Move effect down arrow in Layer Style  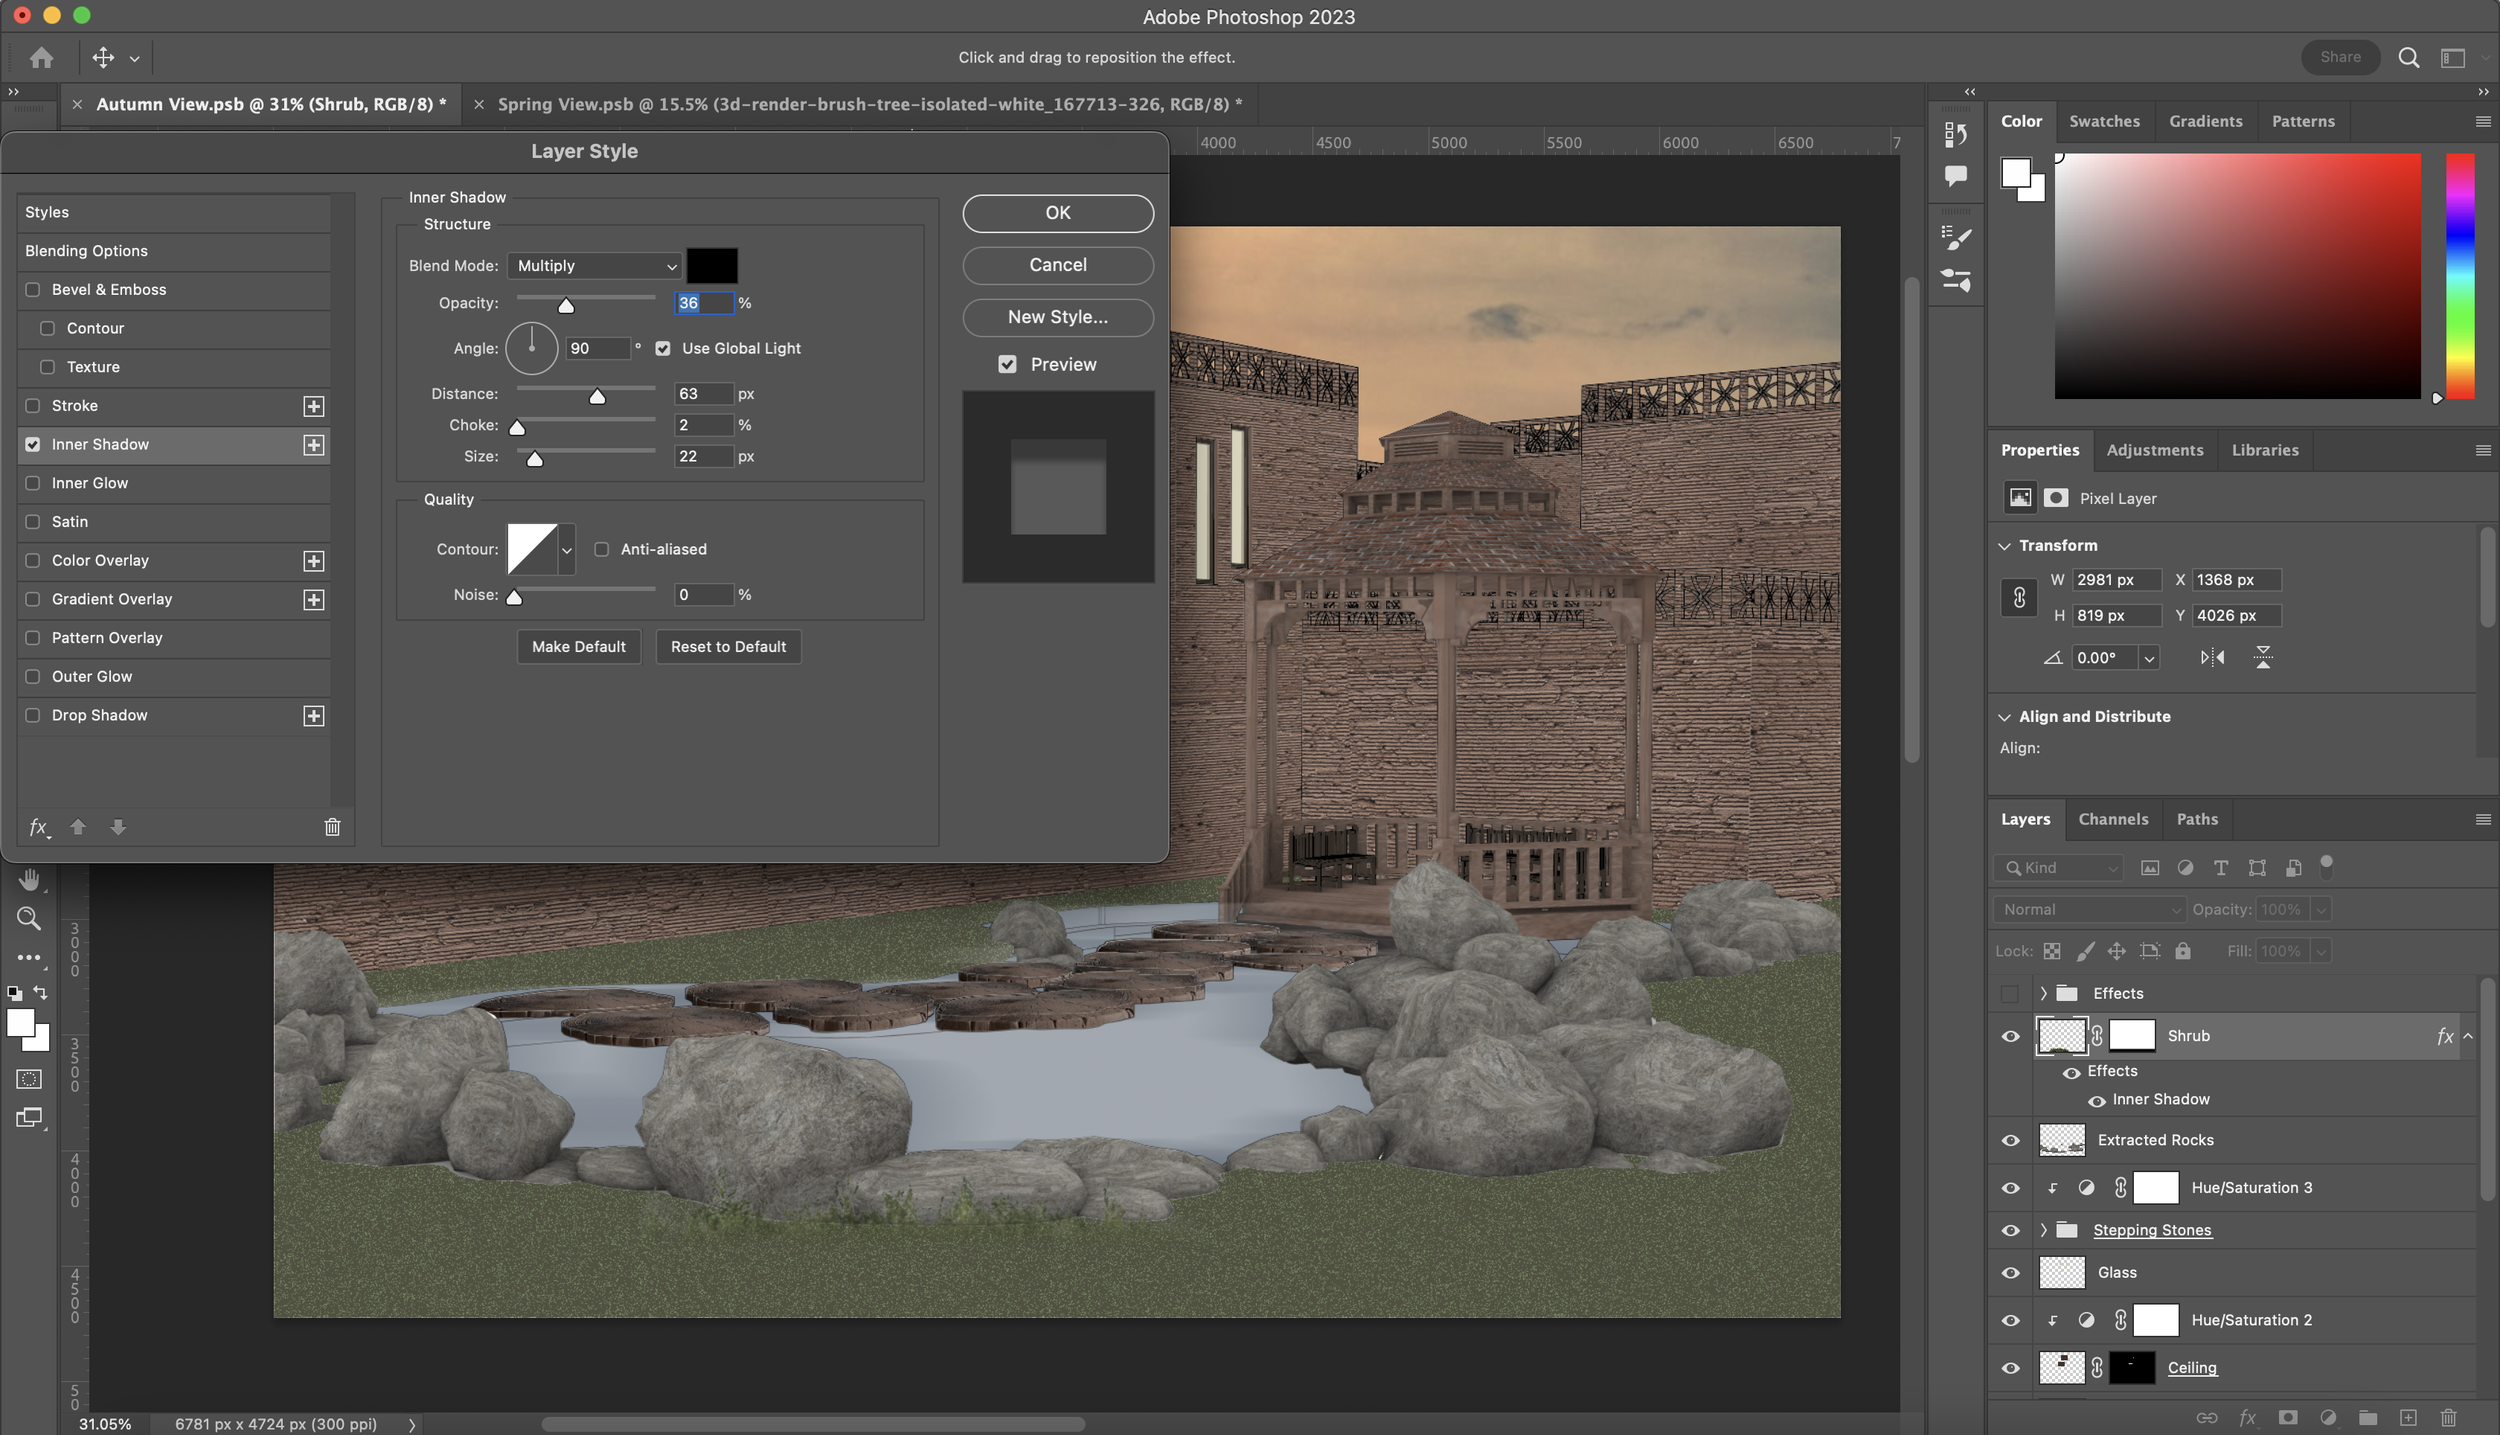[x=118, y=827]
